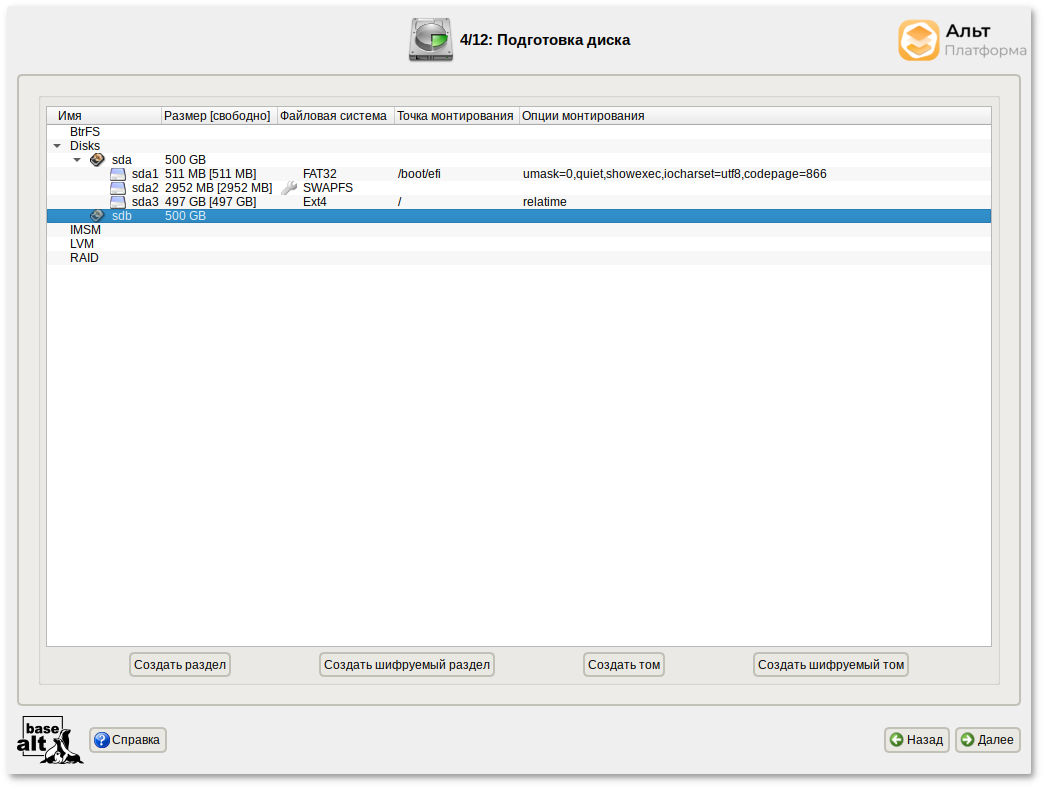Click the sda2 partition icon
The height and width of the screenshot is (788, 1044).
coord(118,188)
